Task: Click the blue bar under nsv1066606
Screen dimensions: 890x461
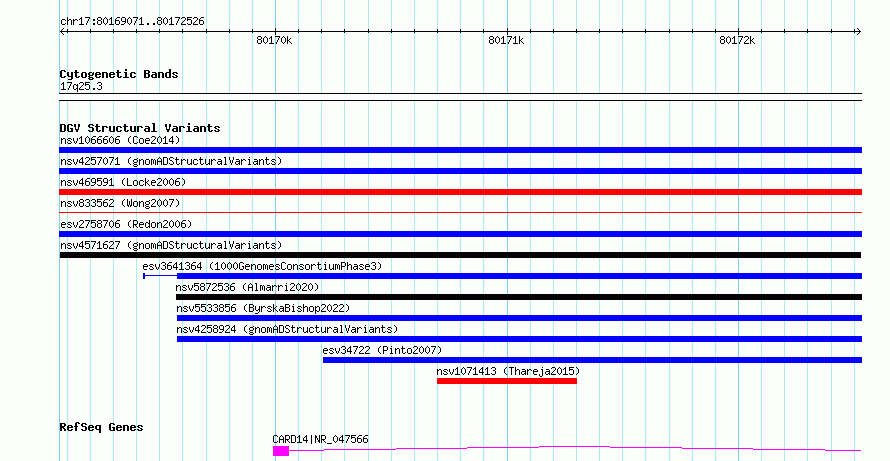Action: 460,150
